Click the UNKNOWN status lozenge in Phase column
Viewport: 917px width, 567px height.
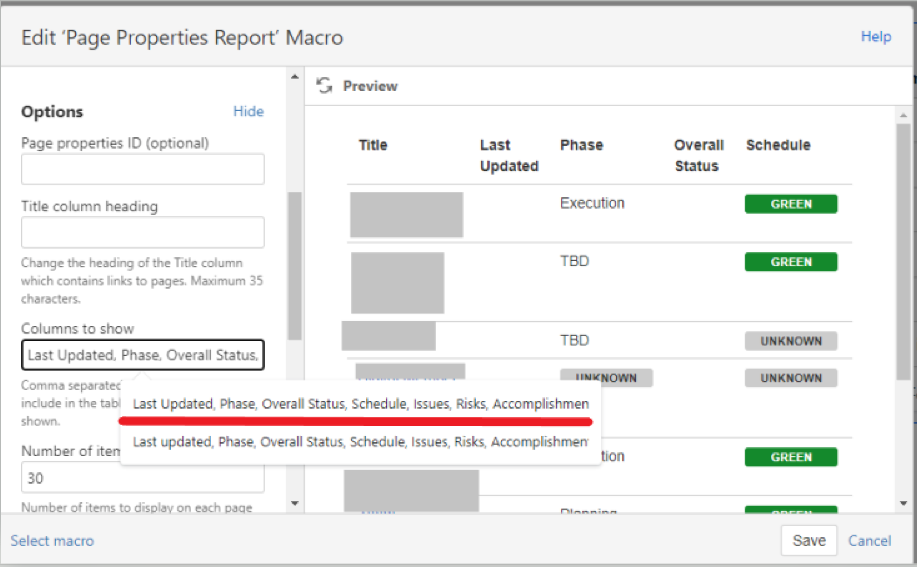606,378
